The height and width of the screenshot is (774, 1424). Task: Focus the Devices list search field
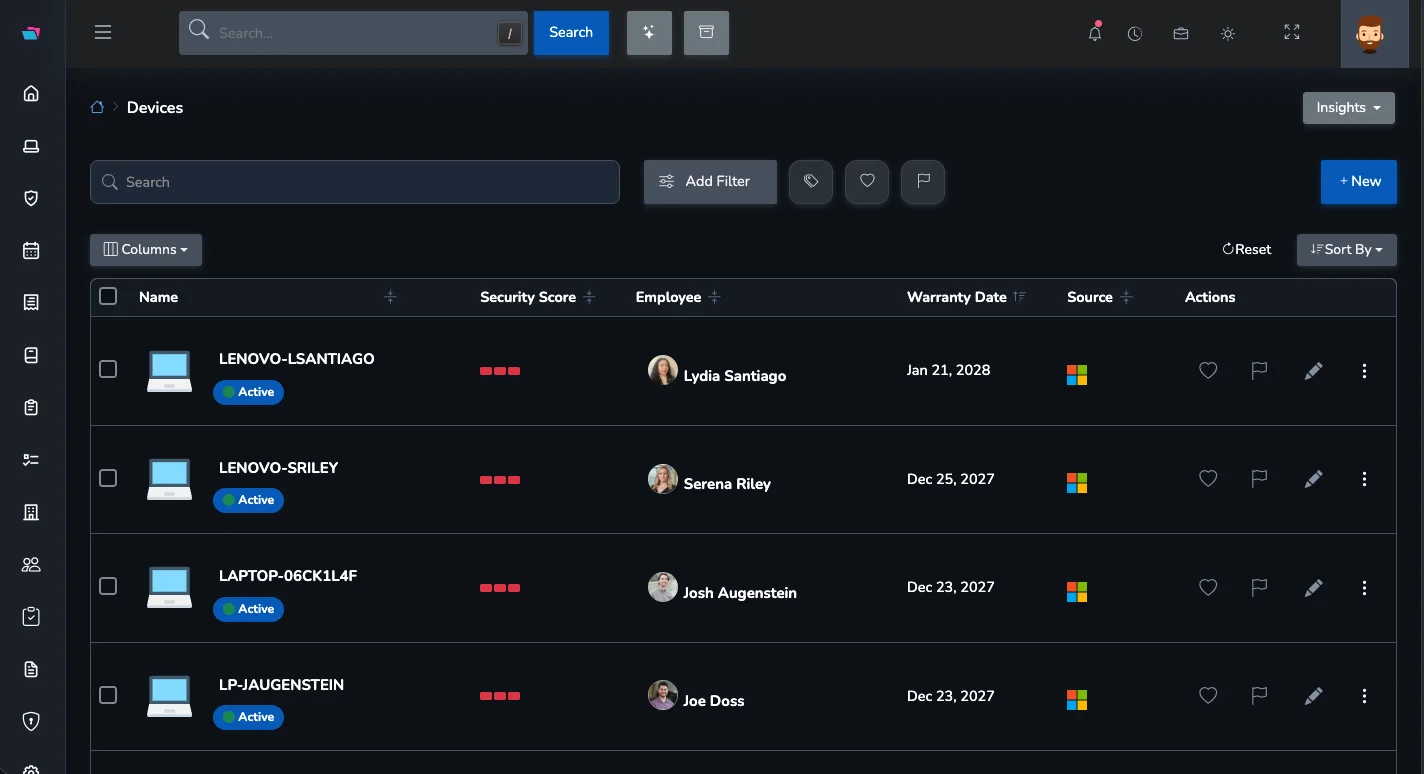[x=355, y=182]
